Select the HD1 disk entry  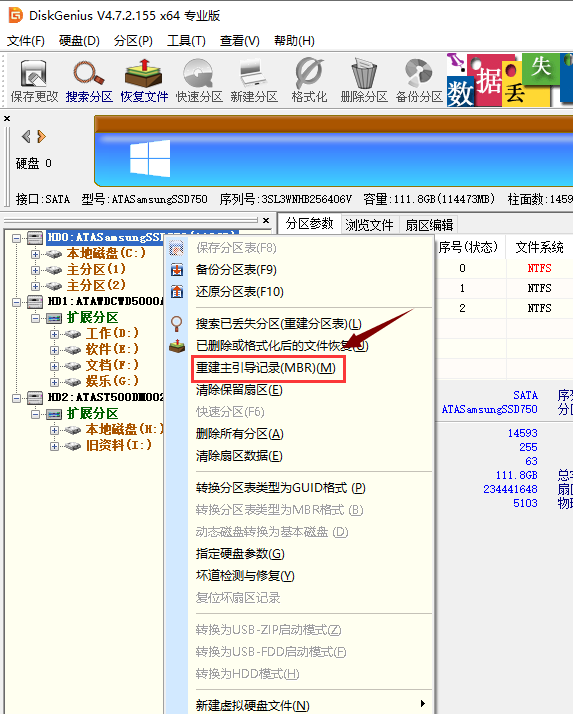105,301
